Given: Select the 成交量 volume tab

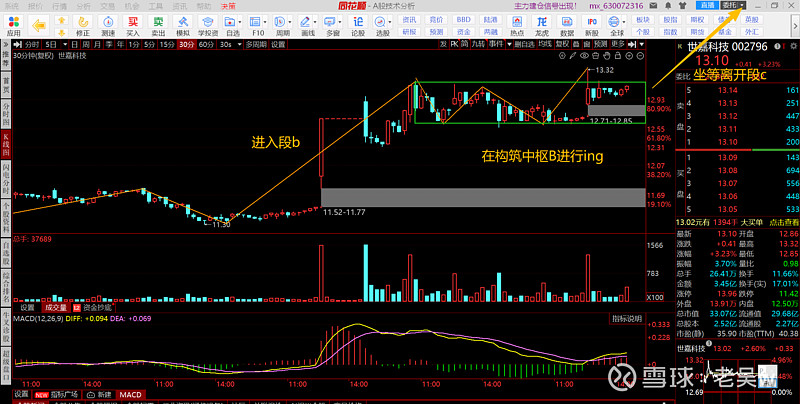Looking at the screenshot, I should click(x=56, y=308).
